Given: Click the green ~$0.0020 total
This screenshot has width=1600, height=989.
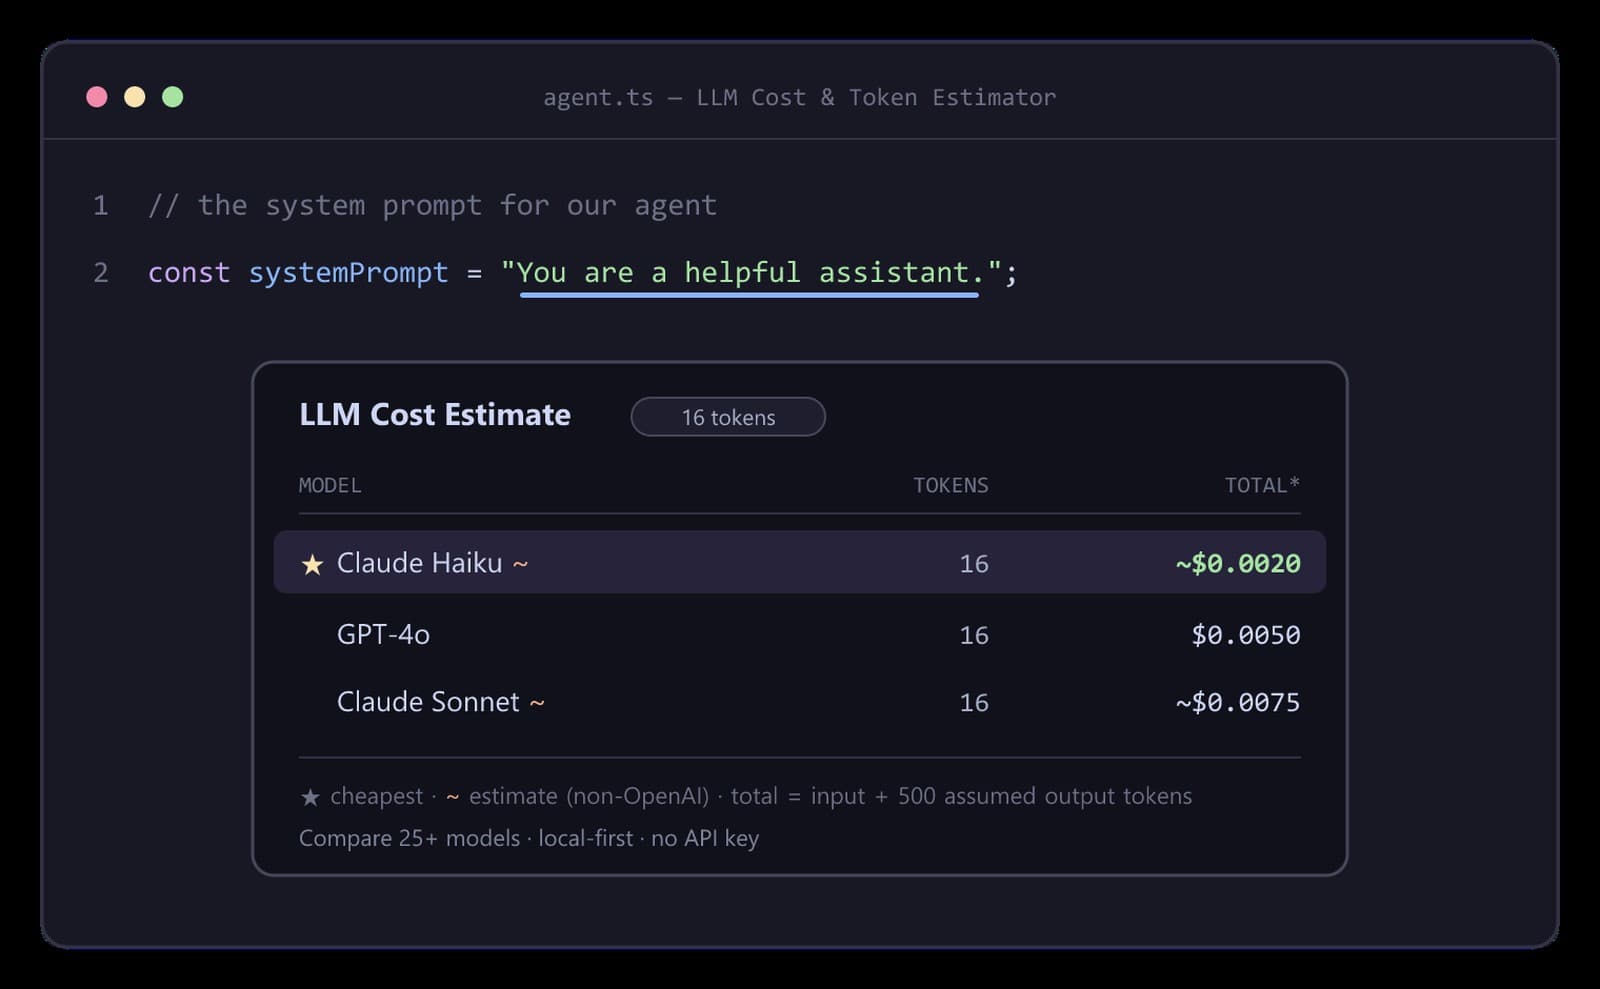Looking at the screenshot, I should coord(1238,563).
